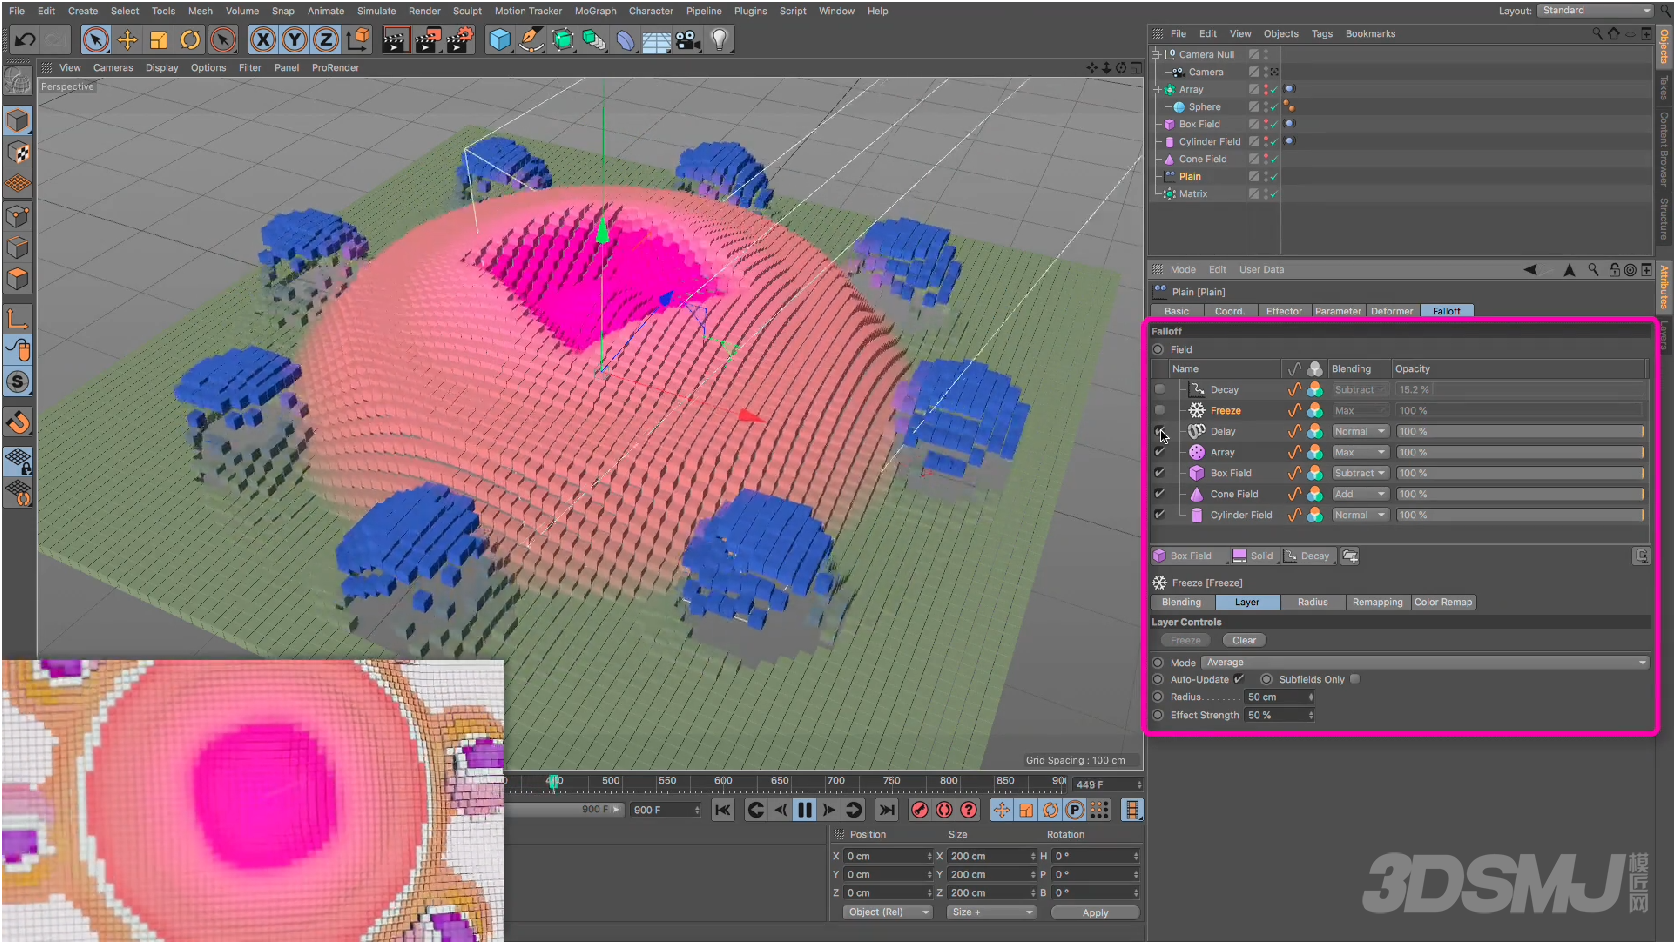Open the Layout Standard dropdown
Image resolution: width=1676 pixels, height=944 pixels.
point(1595,10)
